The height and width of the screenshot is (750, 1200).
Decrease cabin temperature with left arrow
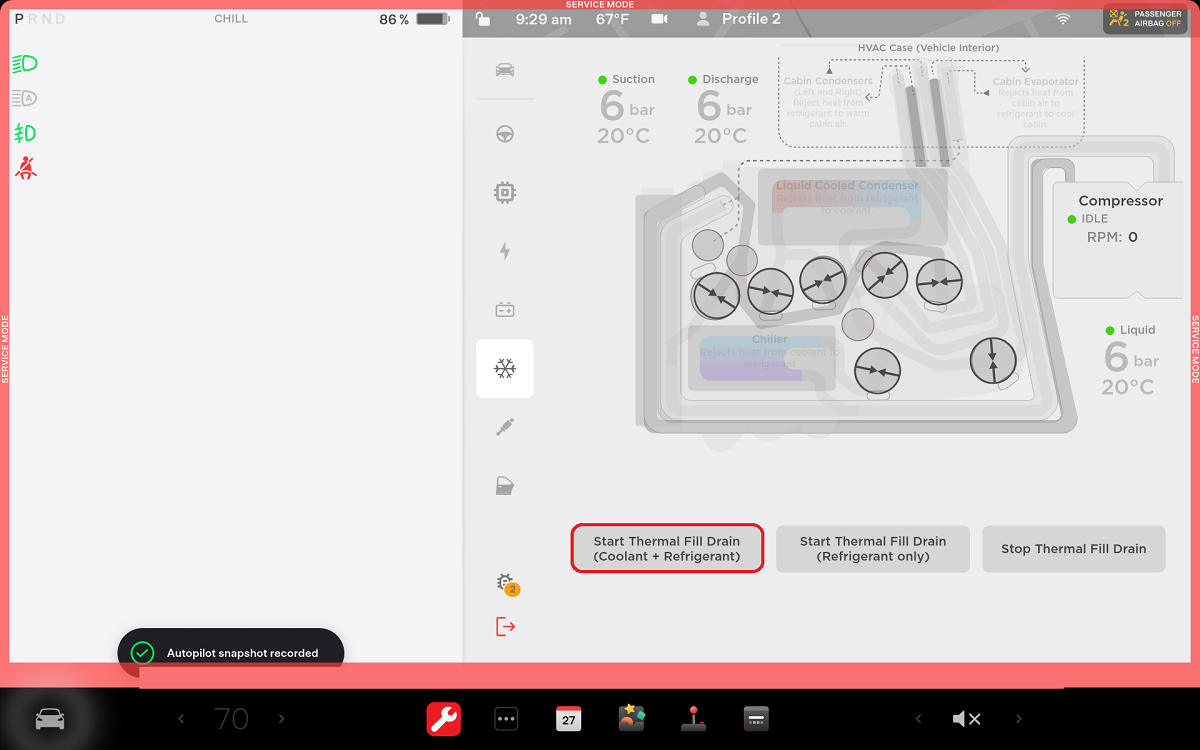[x=181, y=719]
